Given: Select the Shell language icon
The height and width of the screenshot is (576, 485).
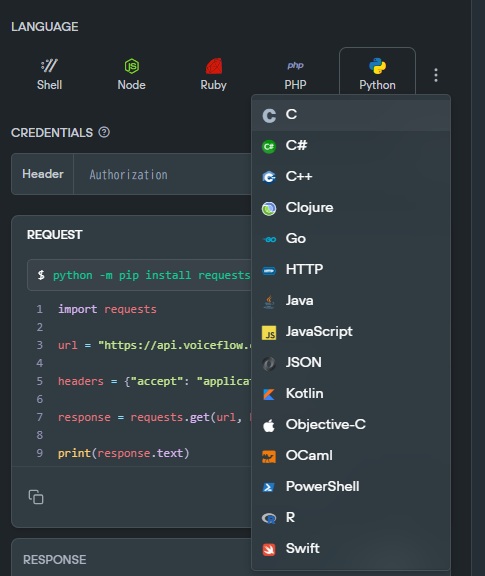Looking at the screenshot, I should click(x=49, y=66).
